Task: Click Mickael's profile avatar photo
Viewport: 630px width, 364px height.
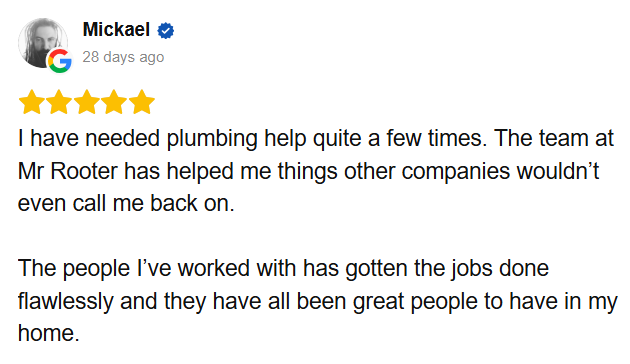Action: tap(43, 43)
